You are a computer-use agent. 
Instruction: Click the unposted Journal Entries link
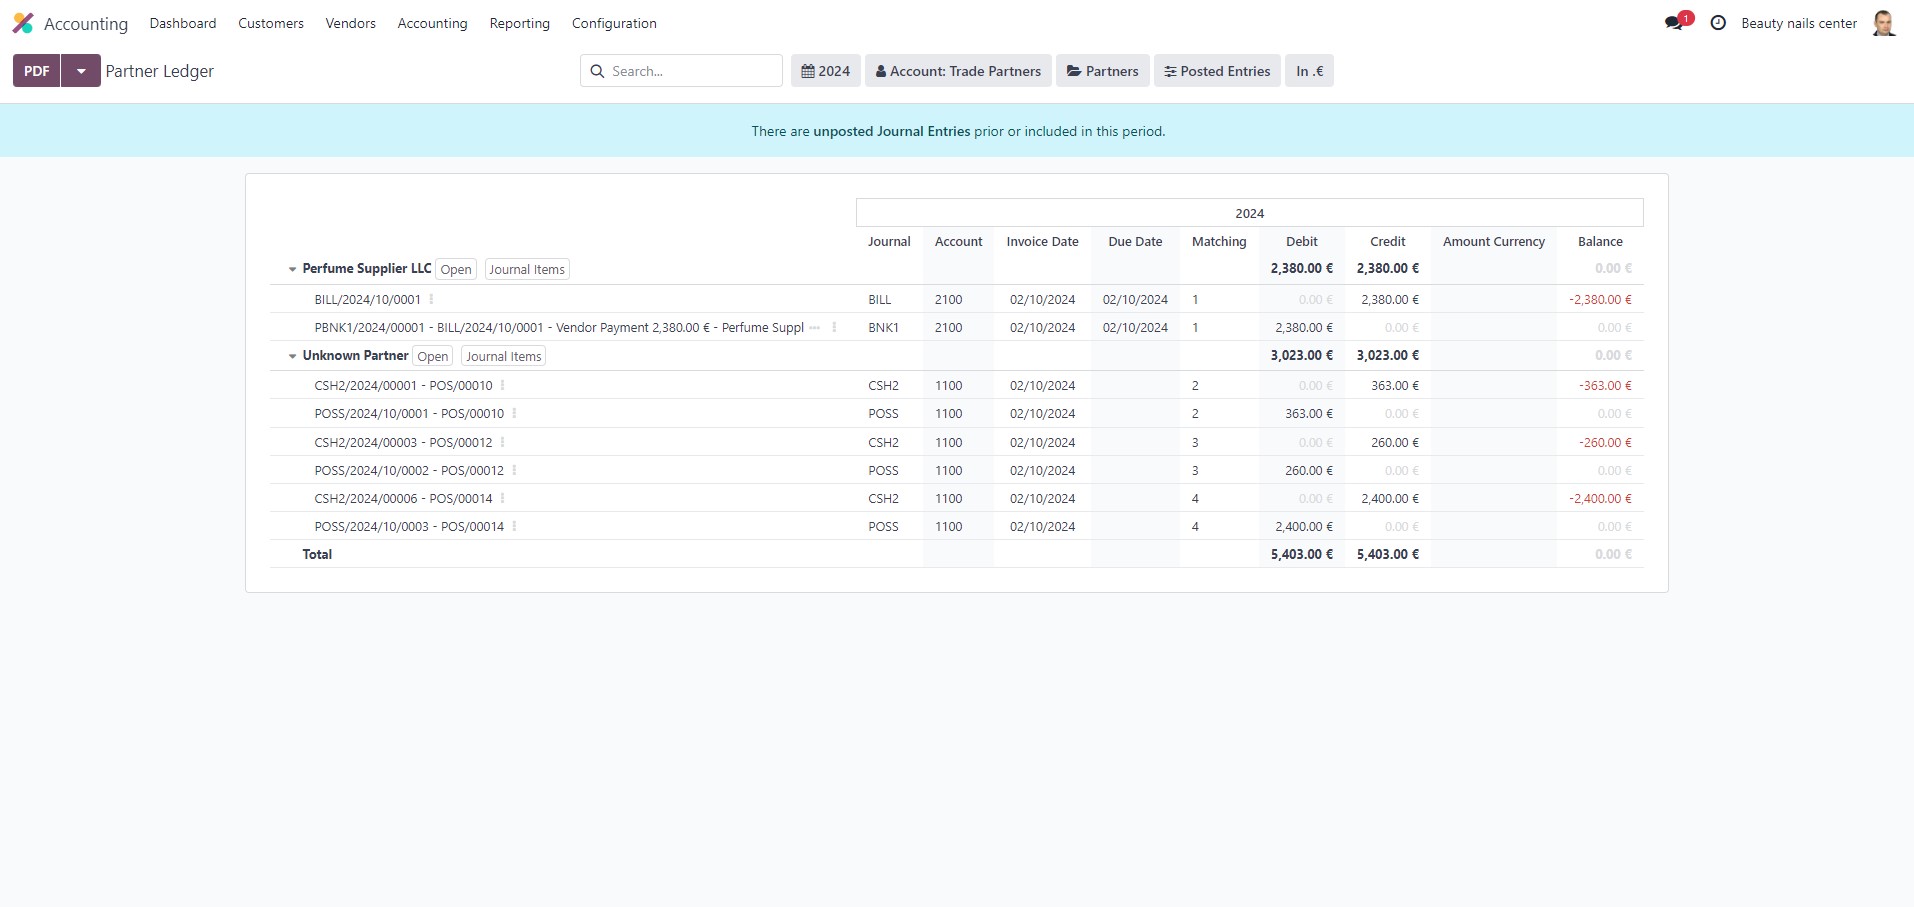pyautogui.click(x=891, y=131)
